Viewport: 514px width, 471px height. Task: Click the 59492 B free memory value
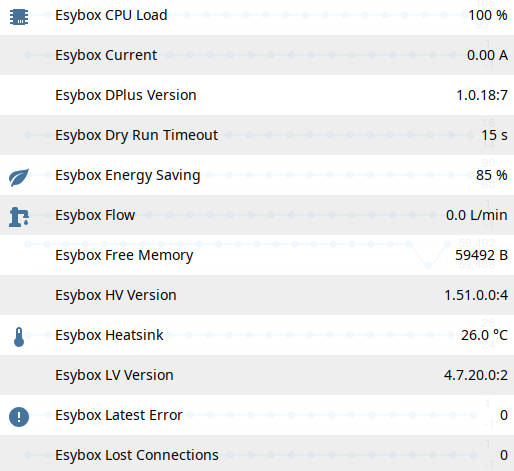(481, 255)
